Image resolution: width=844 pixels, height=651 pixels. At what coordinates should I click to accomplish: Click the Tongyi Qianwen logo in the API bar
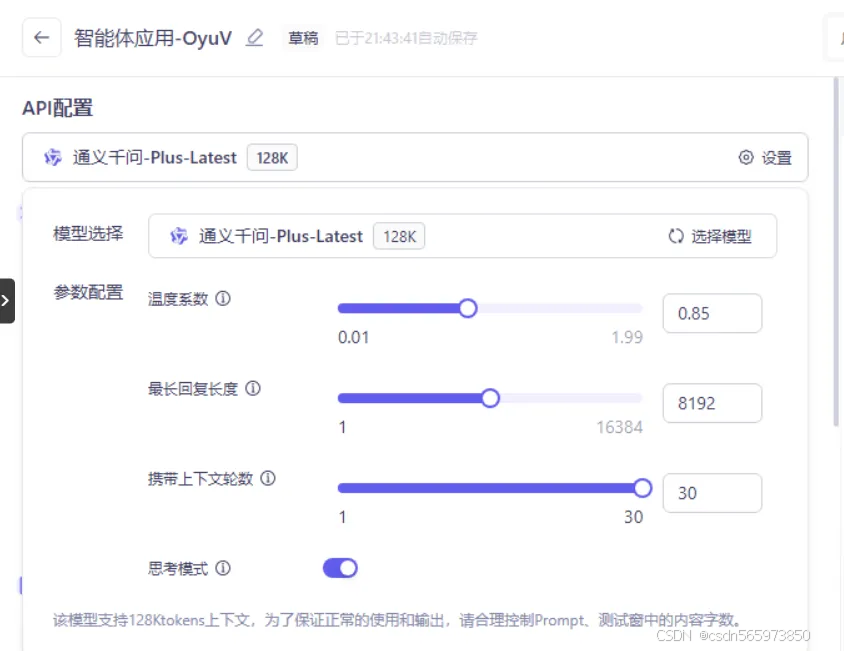point(52,157)
